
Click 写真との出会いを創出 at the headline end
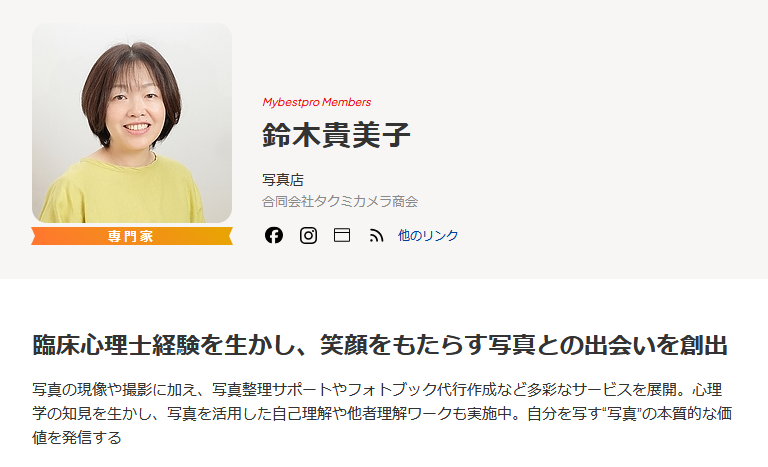[608, 344]
